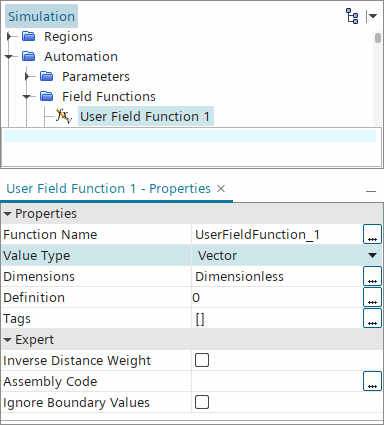Click the Parameters folder icon

[x=47, y=76]
